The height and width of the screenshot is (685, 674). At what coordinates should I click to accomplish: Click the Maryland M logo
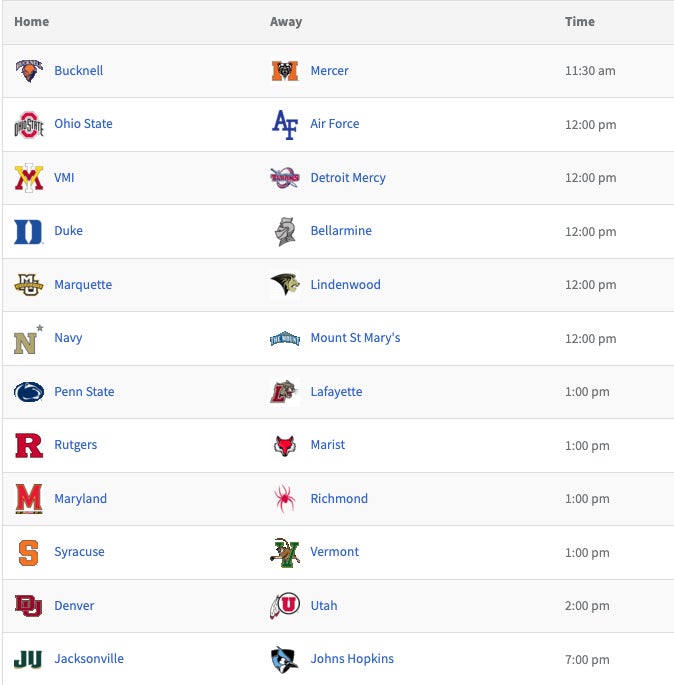29,499
